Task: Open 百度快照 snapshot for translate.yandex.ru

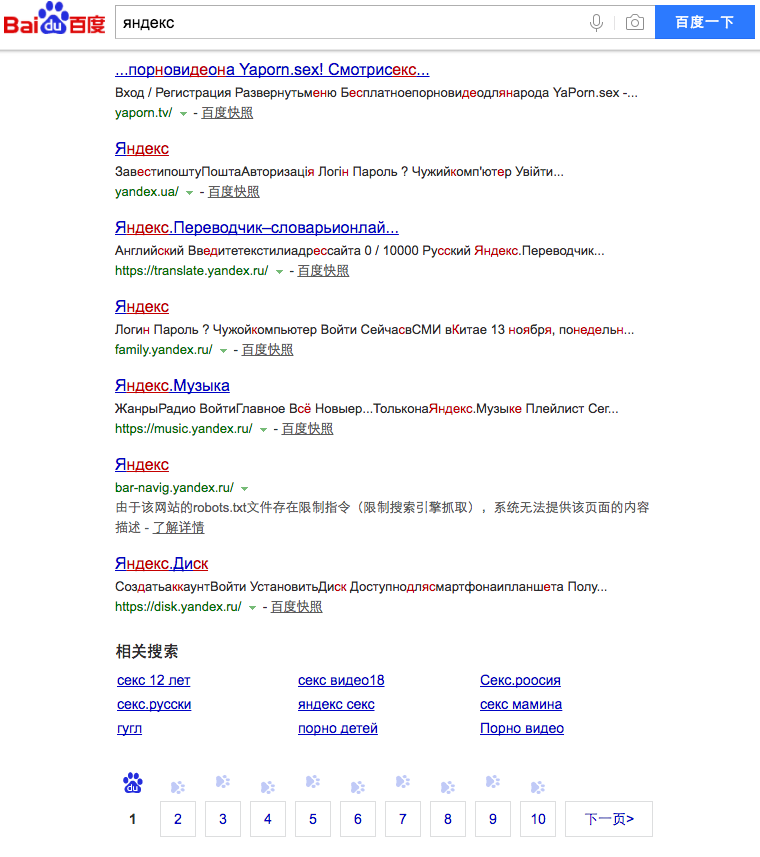Action: (323, 271)
